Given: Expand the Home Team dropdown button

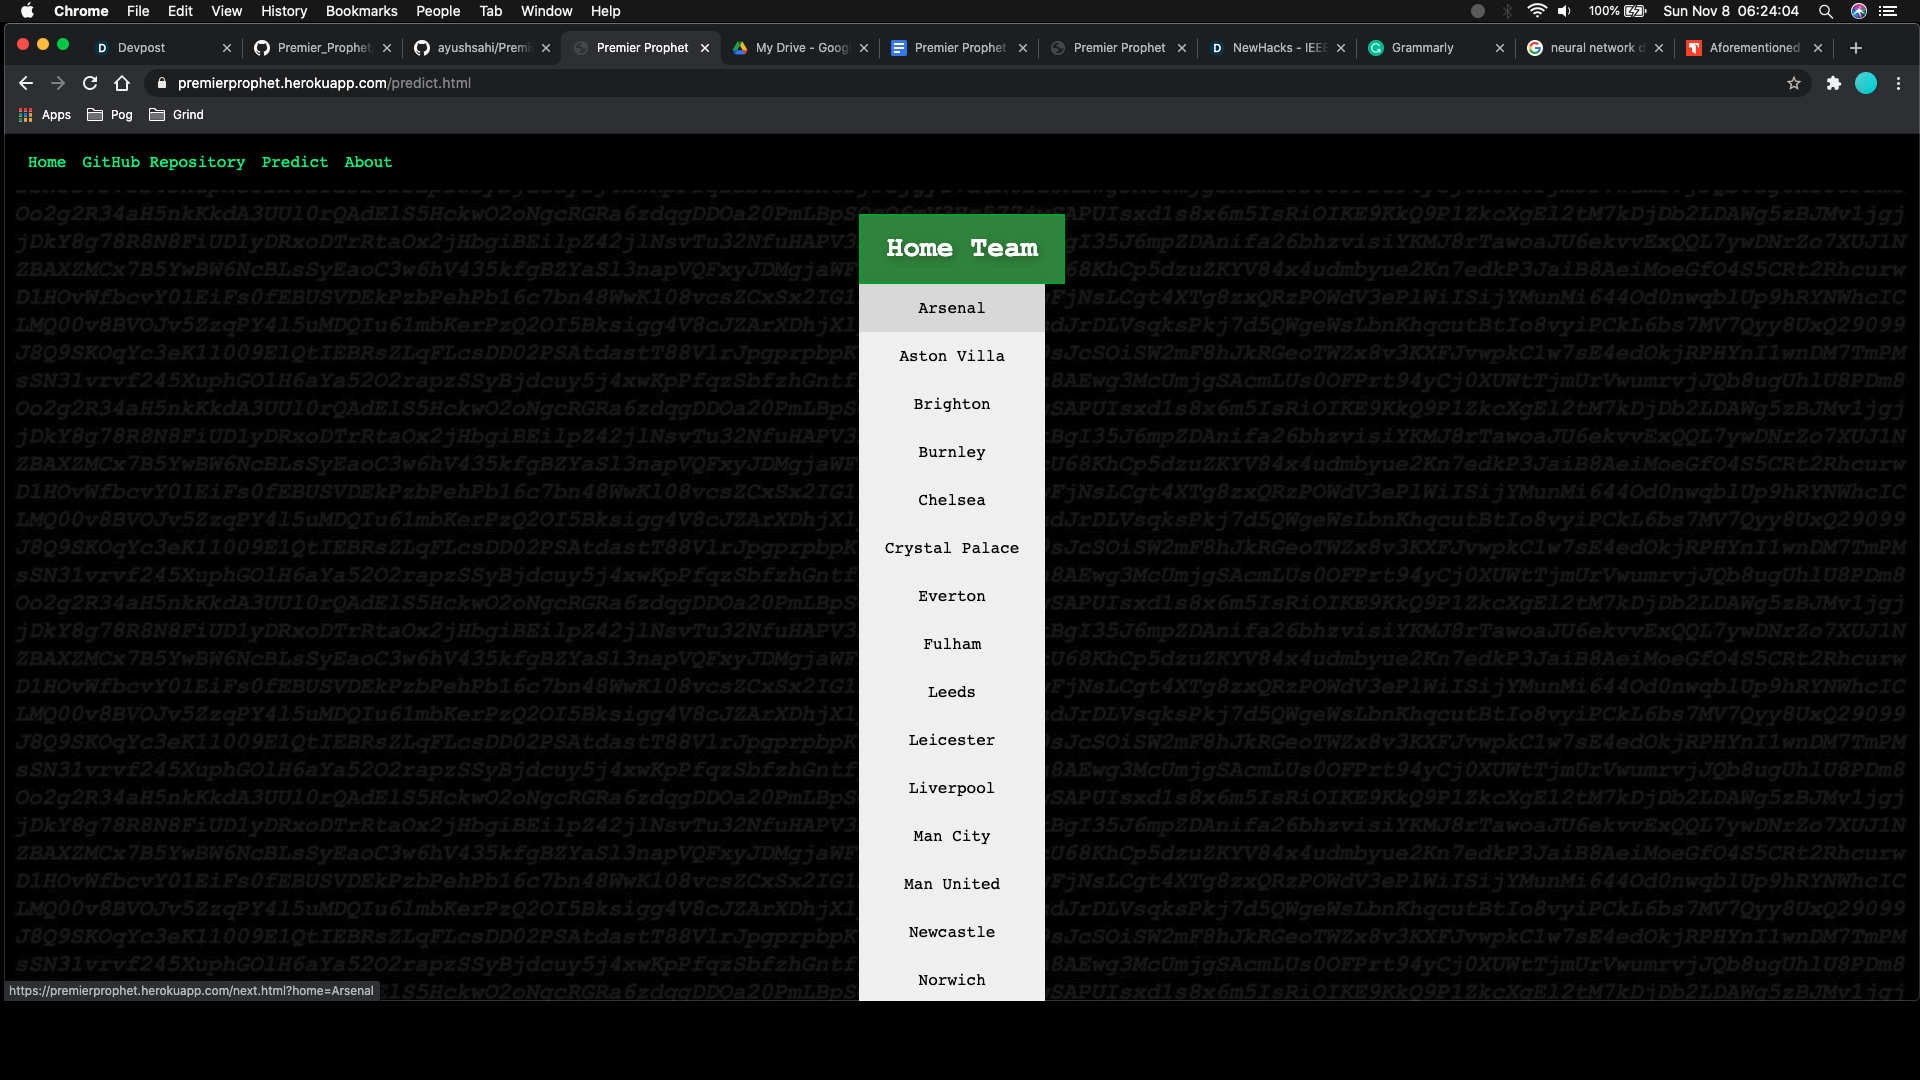Looking at the screenshot, I should click(961, 248).
